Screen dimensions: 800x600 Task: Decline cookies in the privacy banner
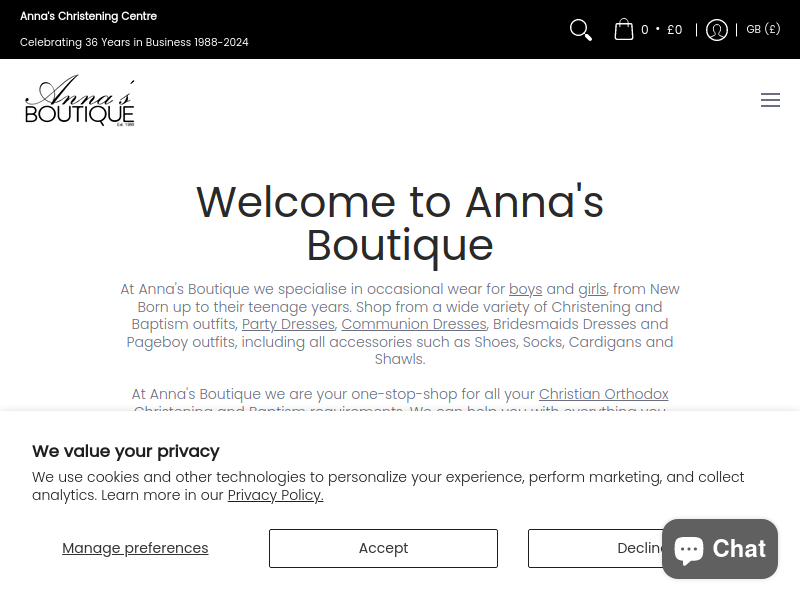coord(595,548)
